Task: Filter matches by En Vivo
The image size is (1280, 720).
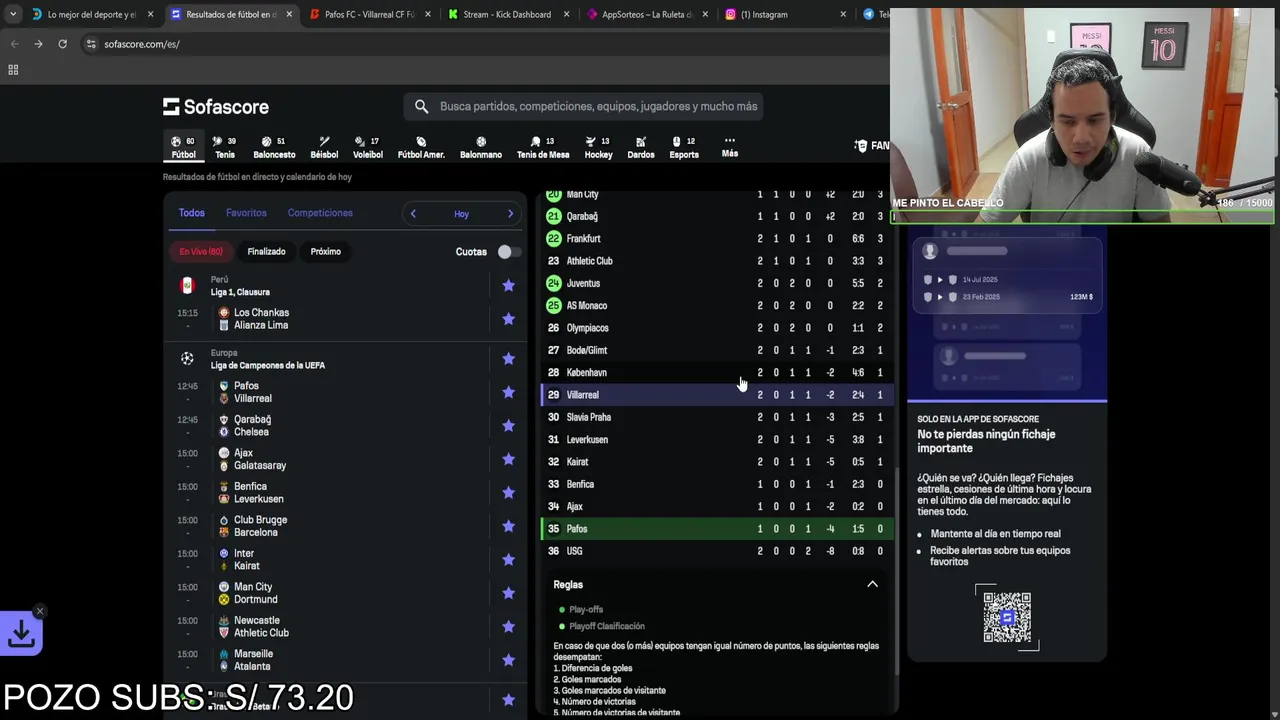Action: pos(201,252)
